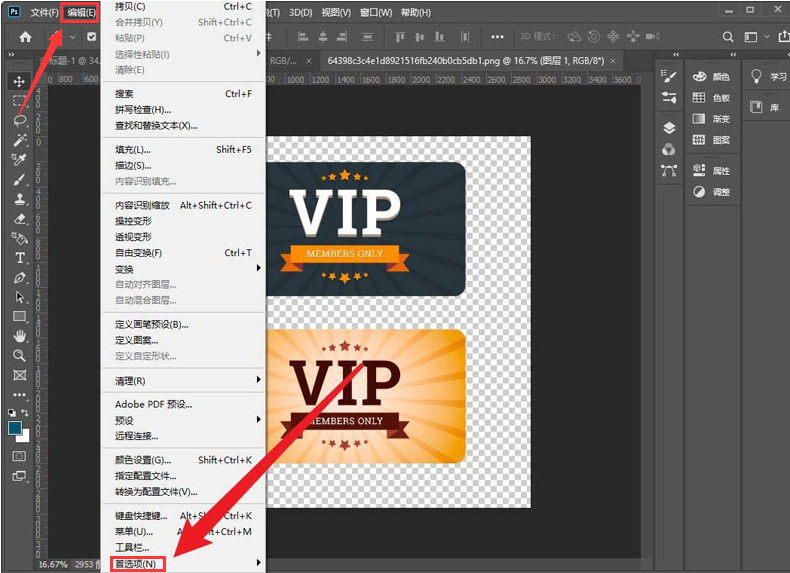790x573 pixels.
Task: Select the Hand tool
Action: click(19, 336)
